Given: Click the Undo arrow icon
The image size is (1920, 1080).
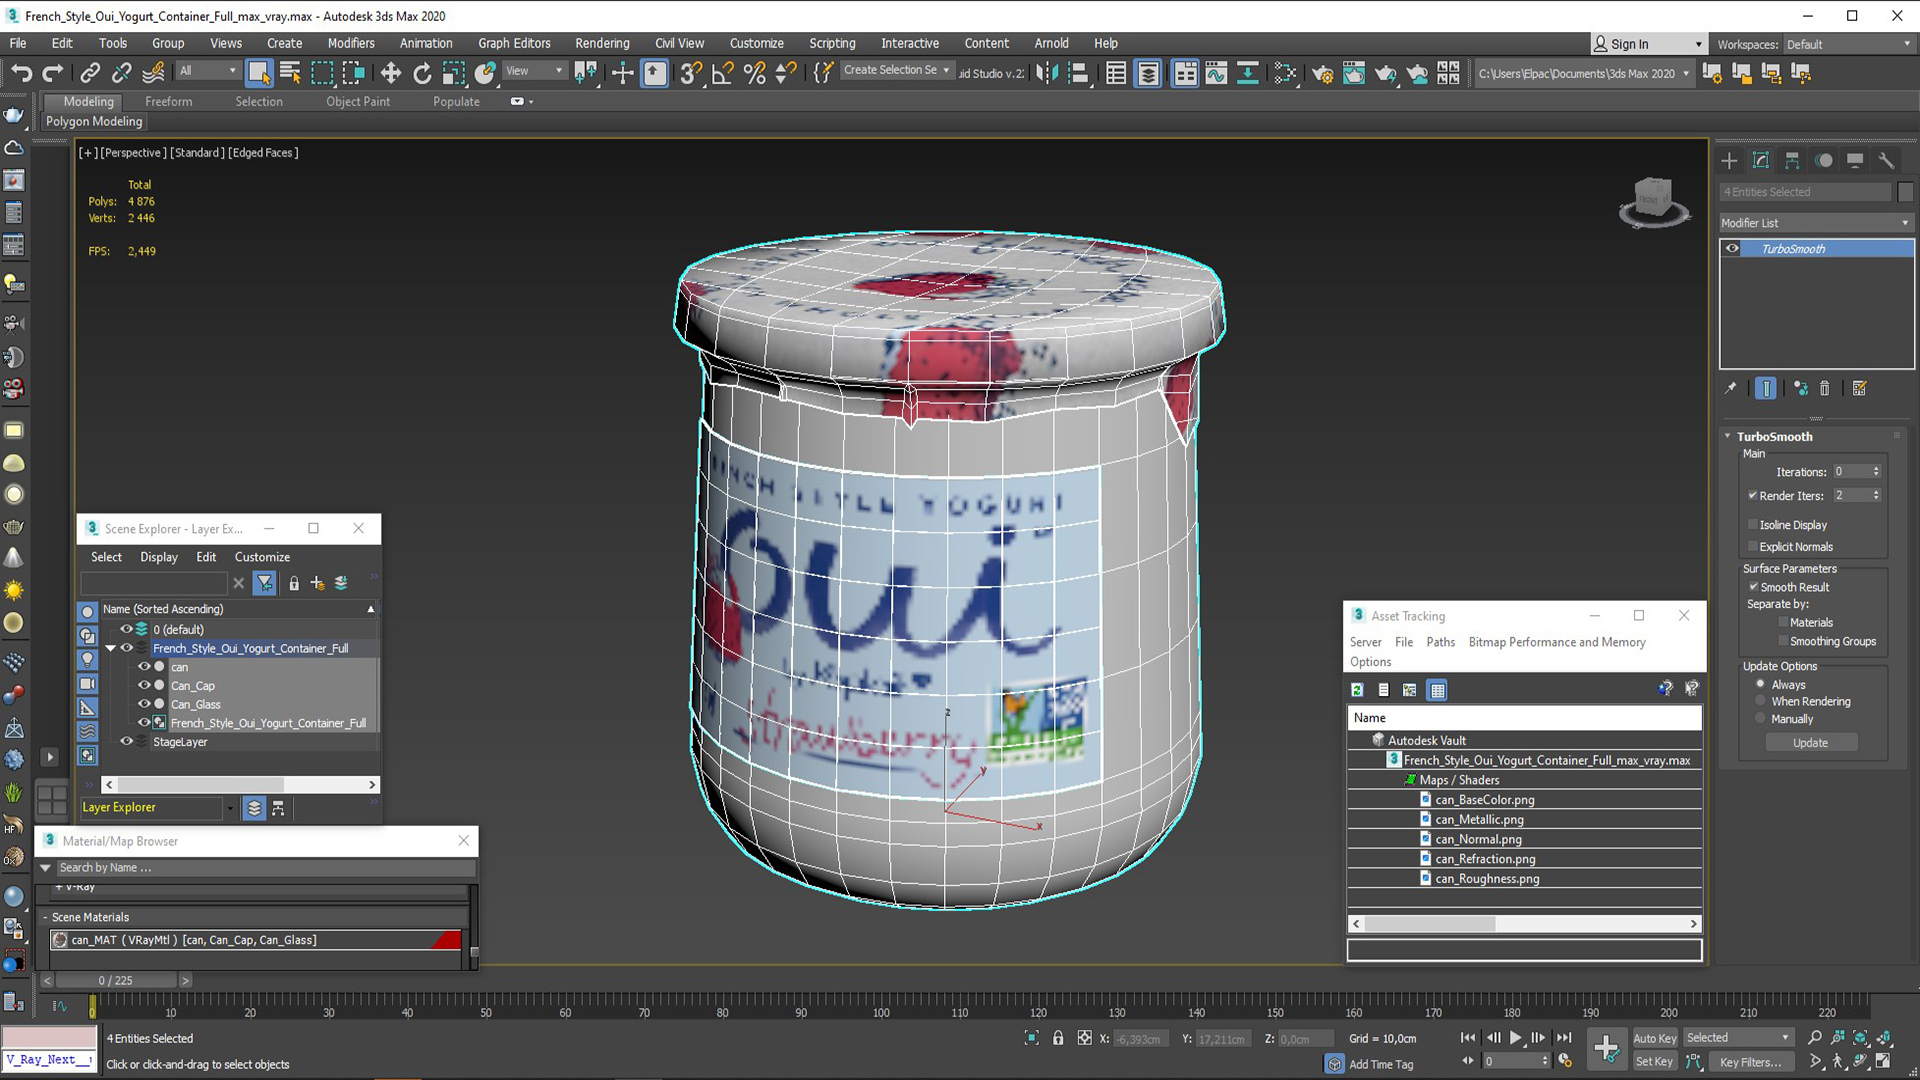Looking at the screenshot, I should 22,73.
